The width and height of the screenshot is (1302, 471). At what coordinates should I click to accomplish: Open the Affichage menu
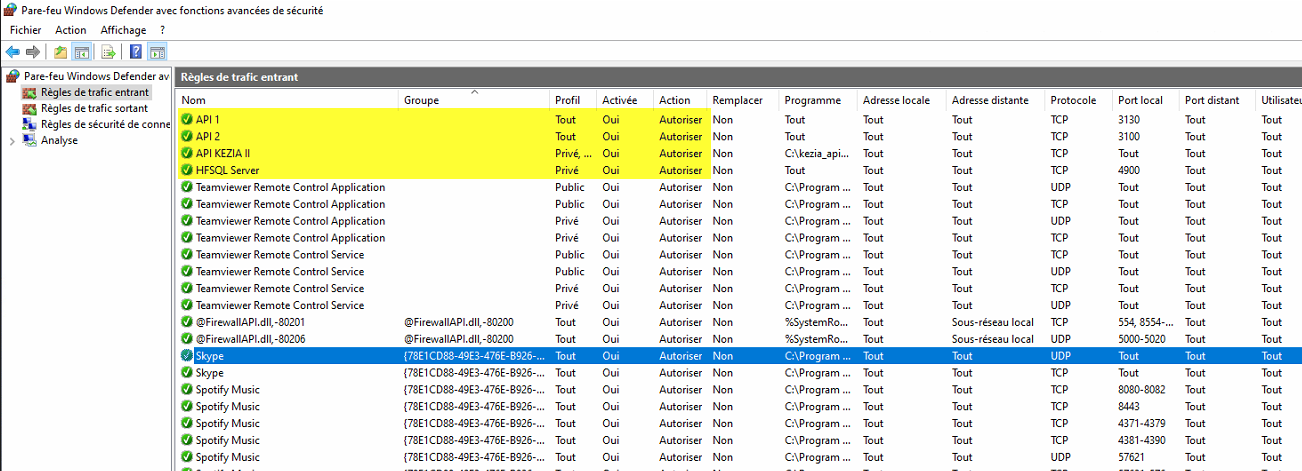point(123,30)
